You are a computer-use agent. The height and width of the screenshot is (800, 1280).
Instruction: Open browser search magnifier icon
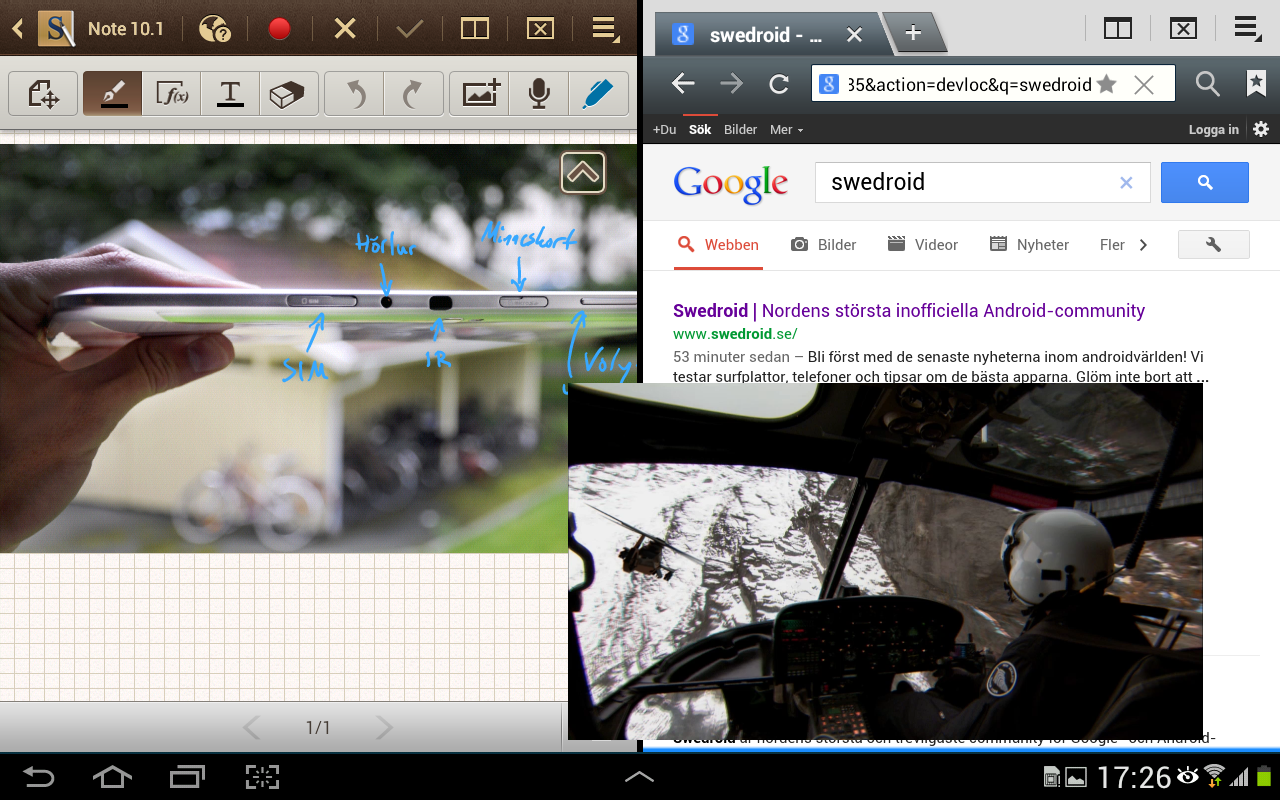(1208, 84)
